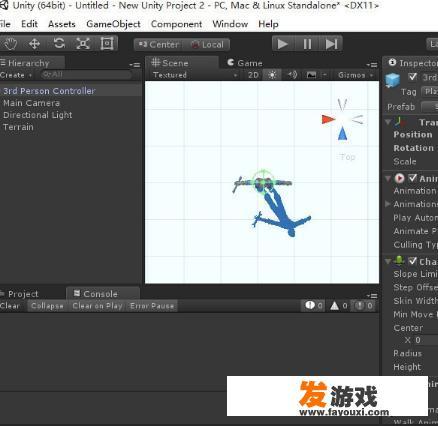438x426 pixels.
Task: Toggle 2D scene view mode
Action: pos(253,75)
